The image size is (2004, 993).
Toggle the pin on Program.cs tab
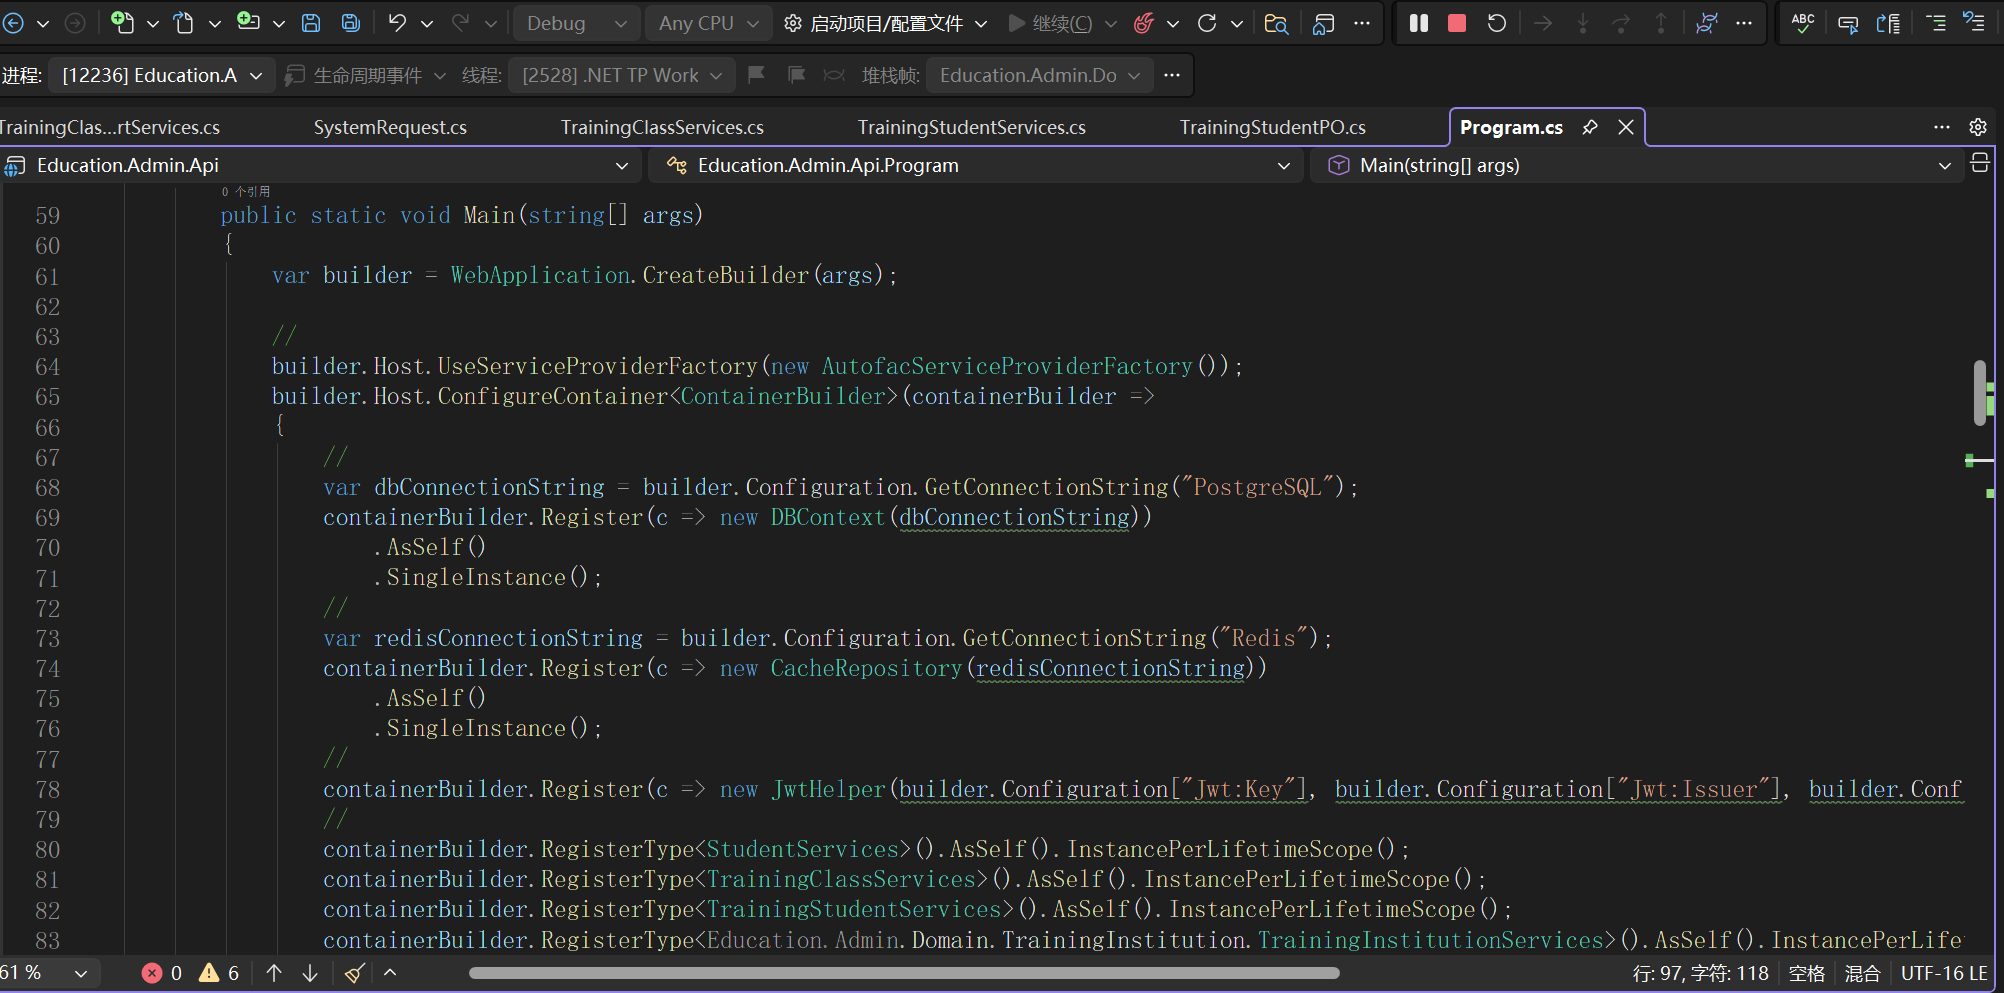pyautogui.click(x=1590, y=127)
